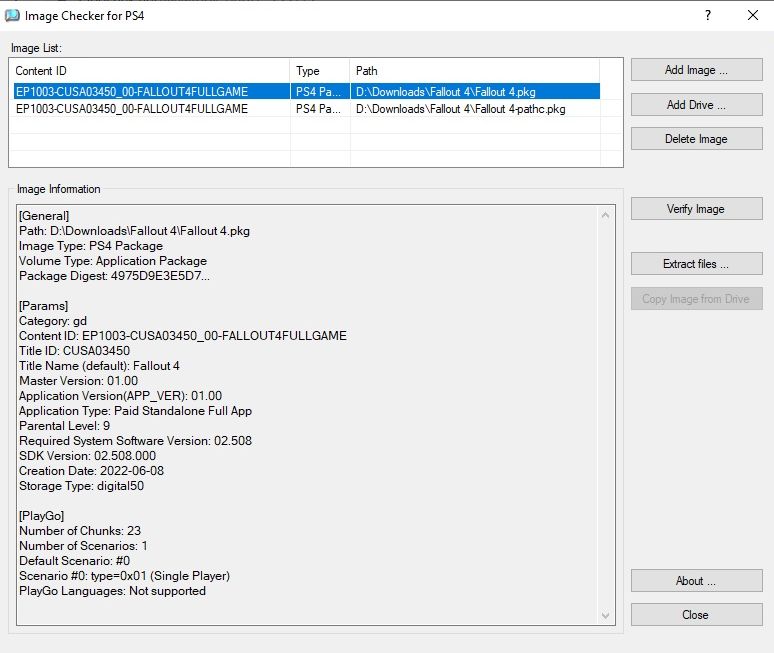
Task: Click the About button
Action: [x=697, y=580]
